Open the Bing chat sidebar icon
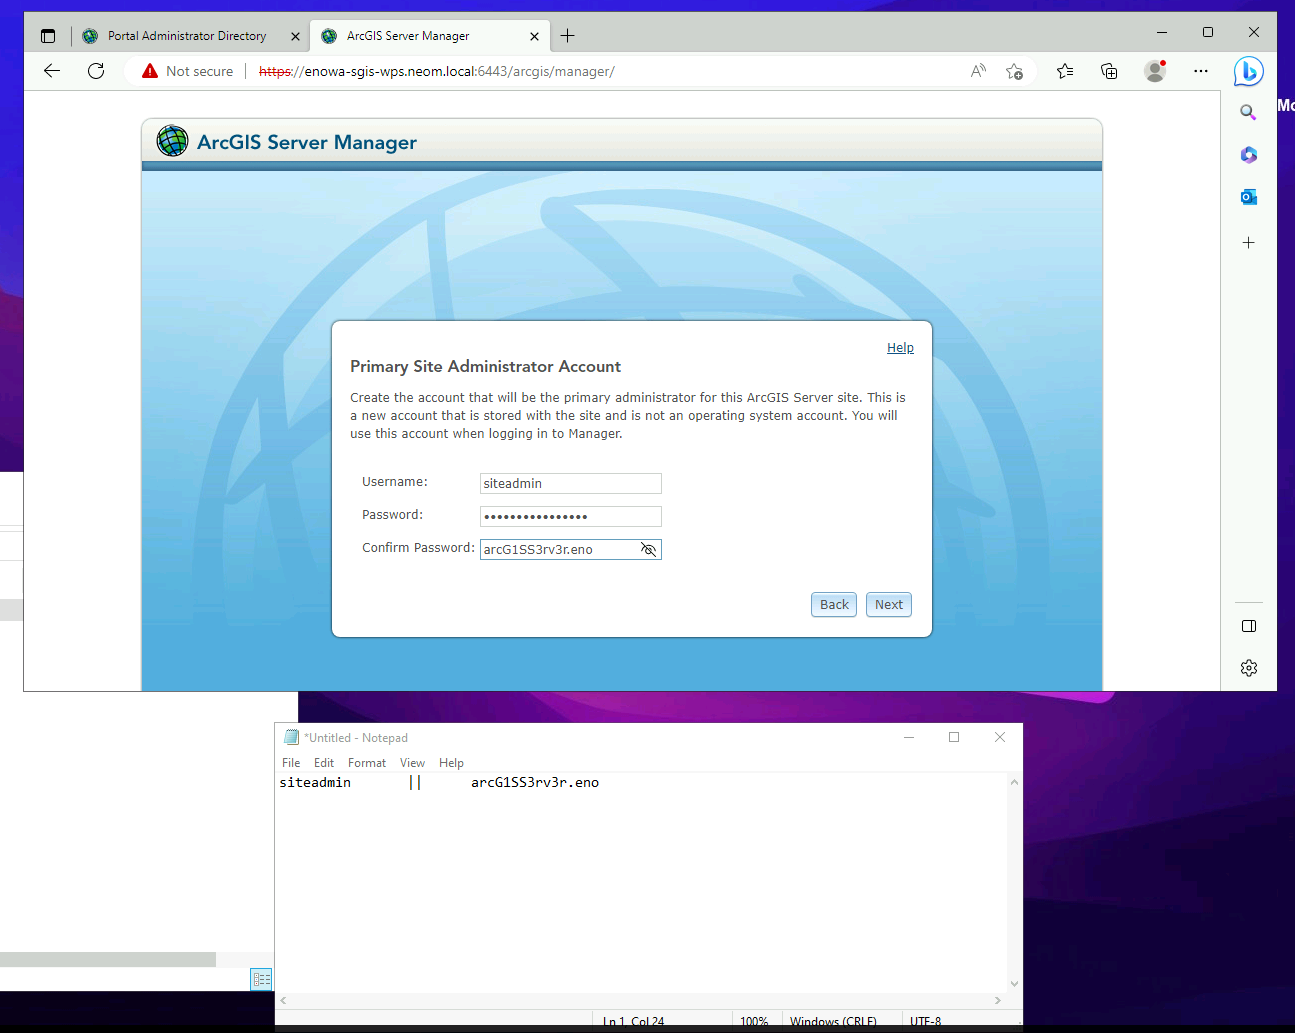The image size is (1295, 1033). (x=1248, y=71)
